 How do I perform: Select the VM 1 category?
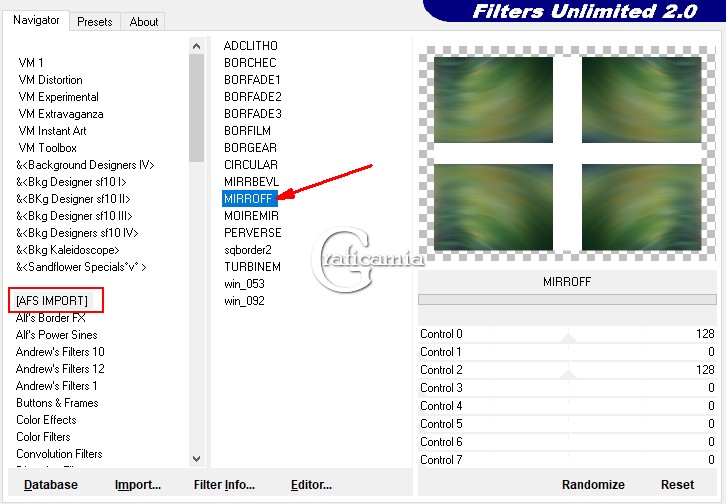(x=31, y=63)
